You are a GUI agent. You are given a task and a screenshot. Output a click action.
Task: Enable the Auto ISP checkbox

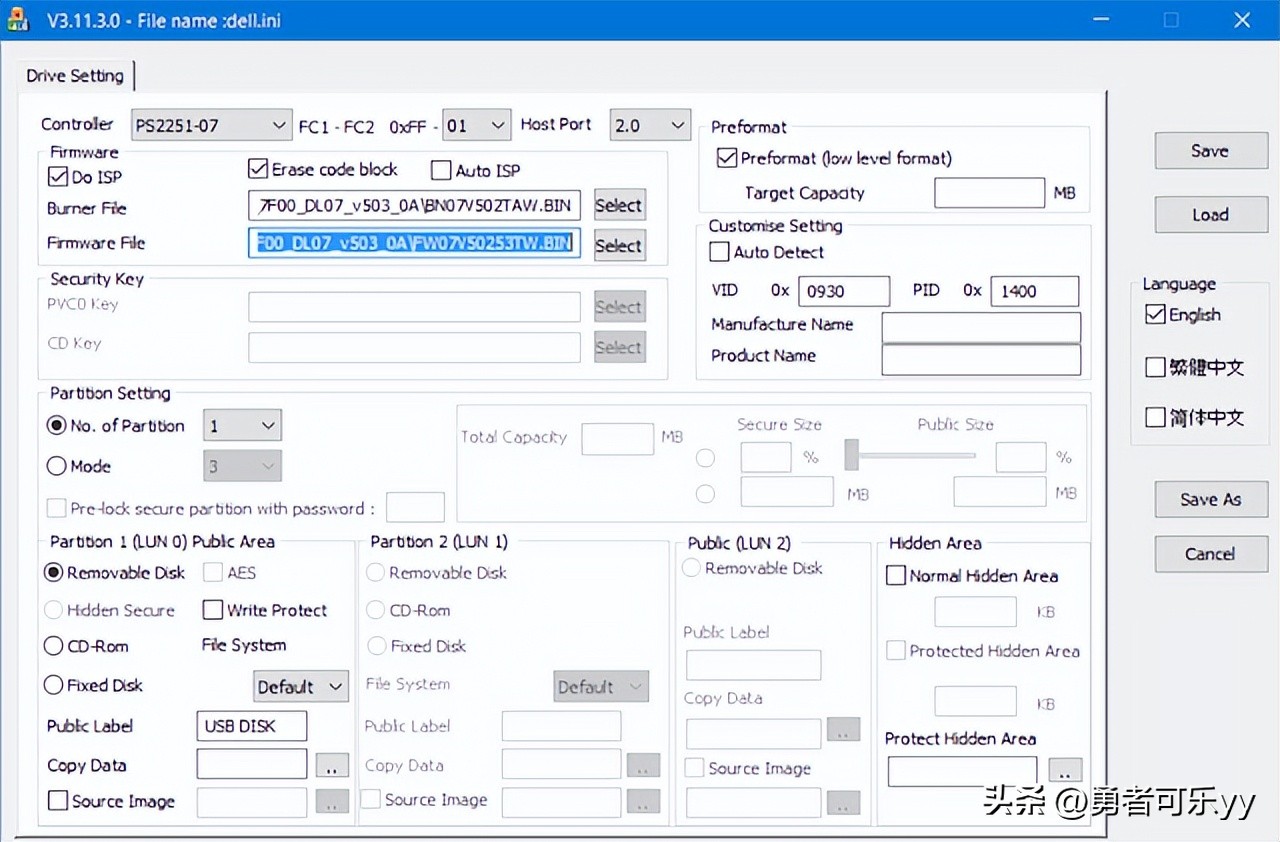point(440,170)
